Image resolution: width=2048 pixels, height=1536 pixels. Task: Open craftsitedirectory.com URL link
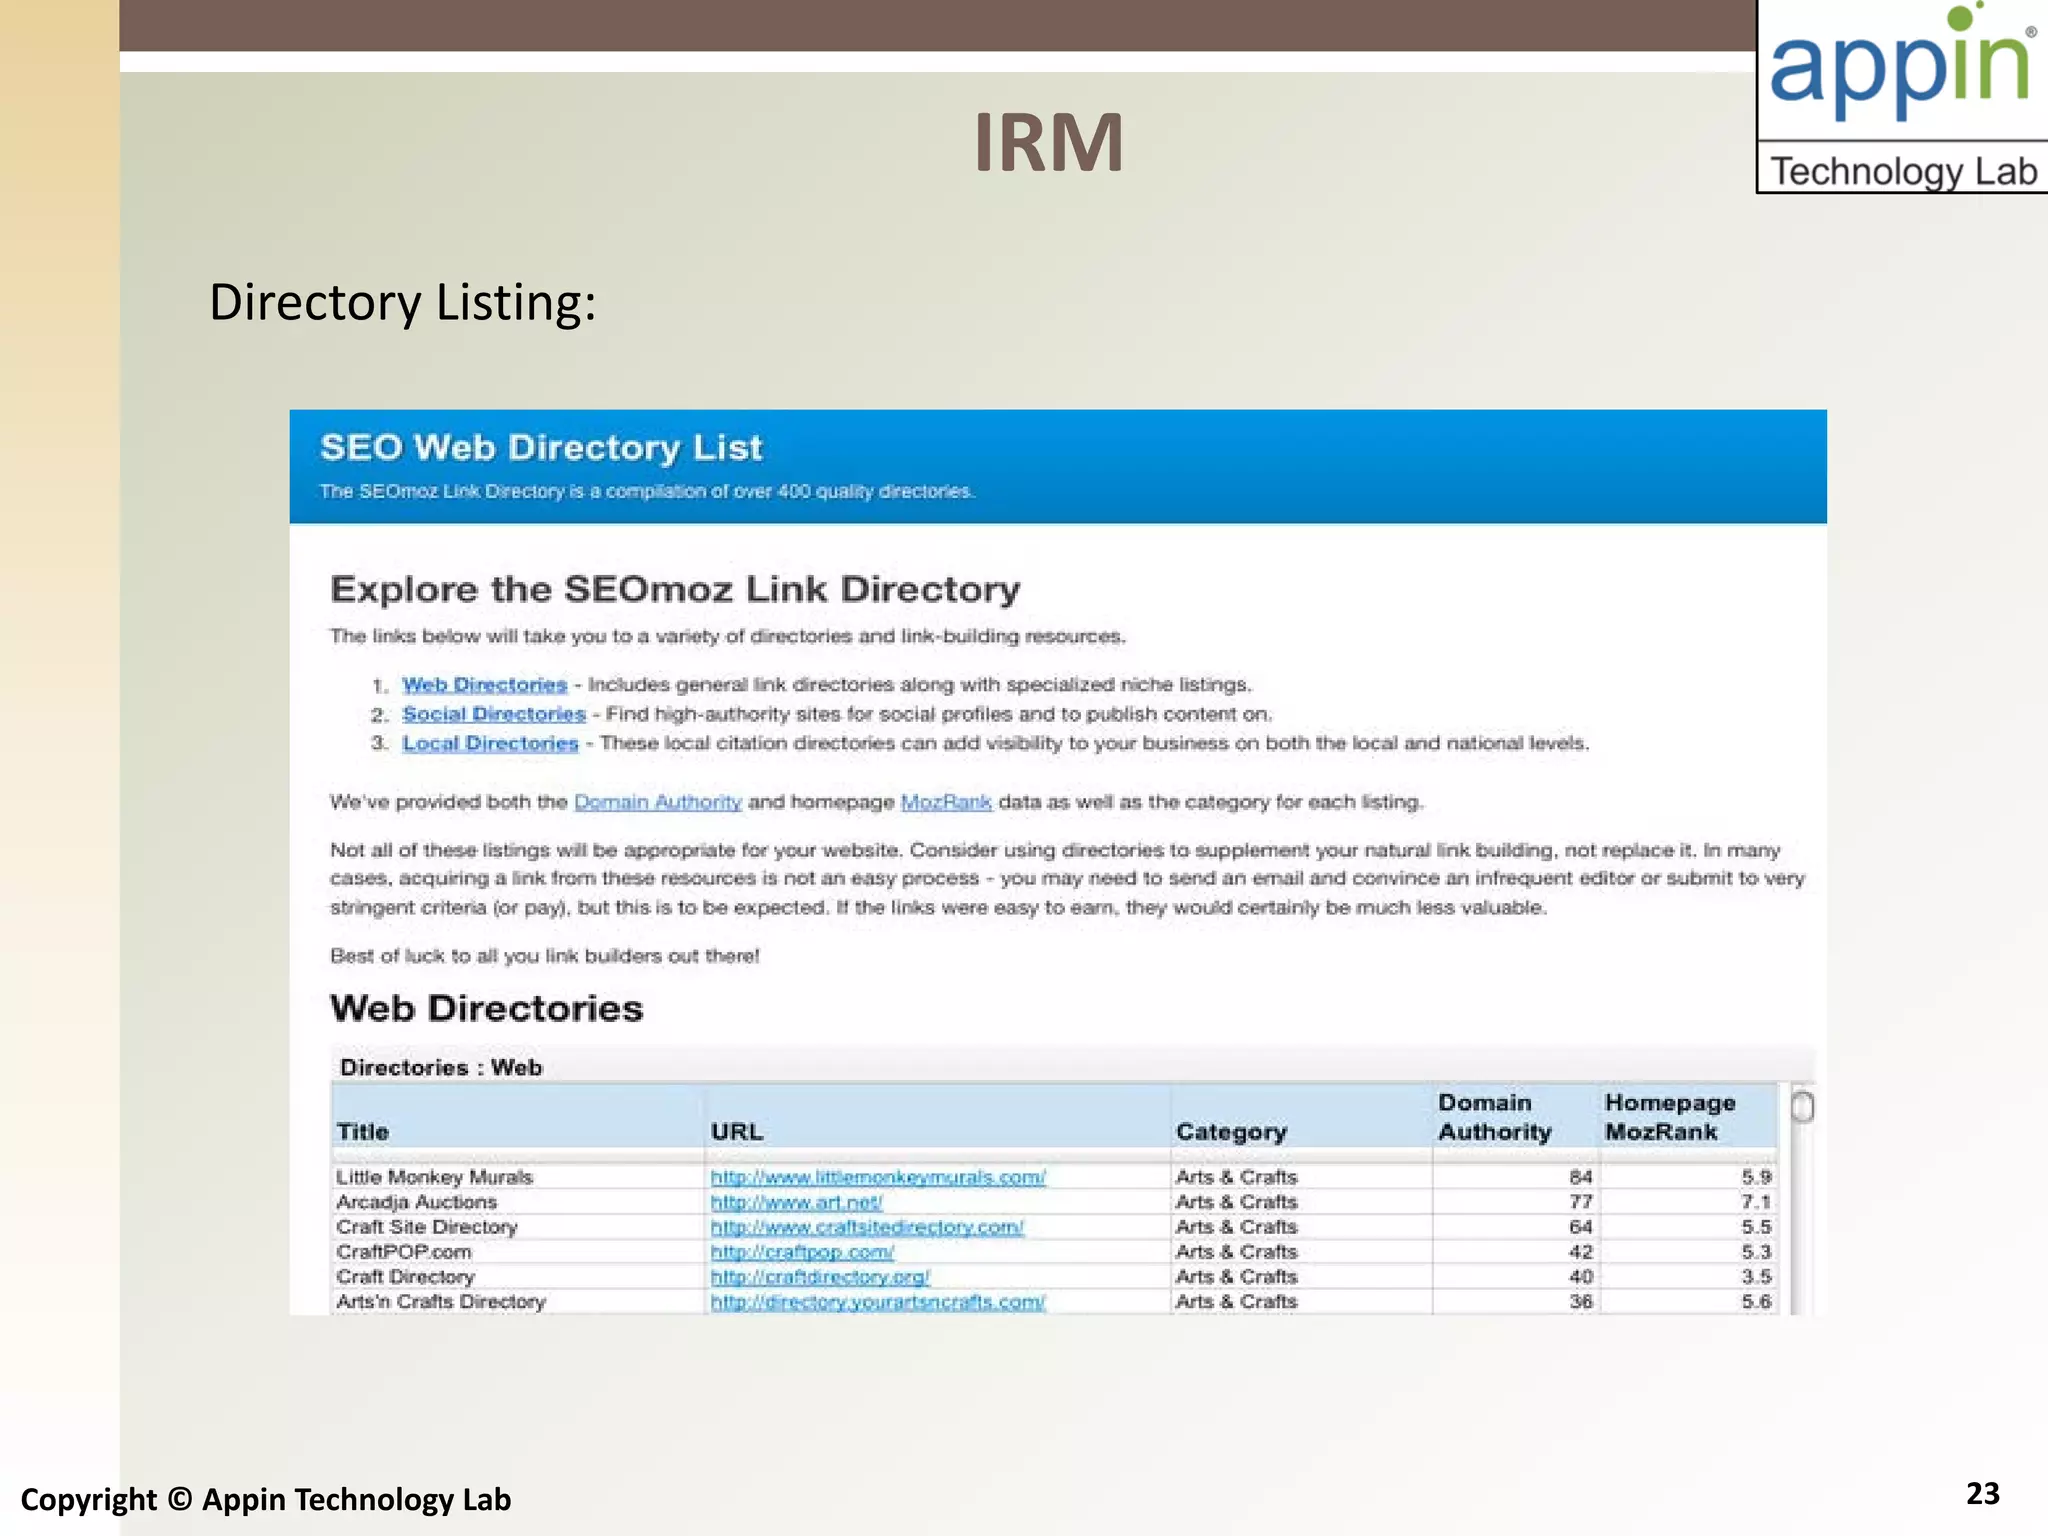point(867,1227)
